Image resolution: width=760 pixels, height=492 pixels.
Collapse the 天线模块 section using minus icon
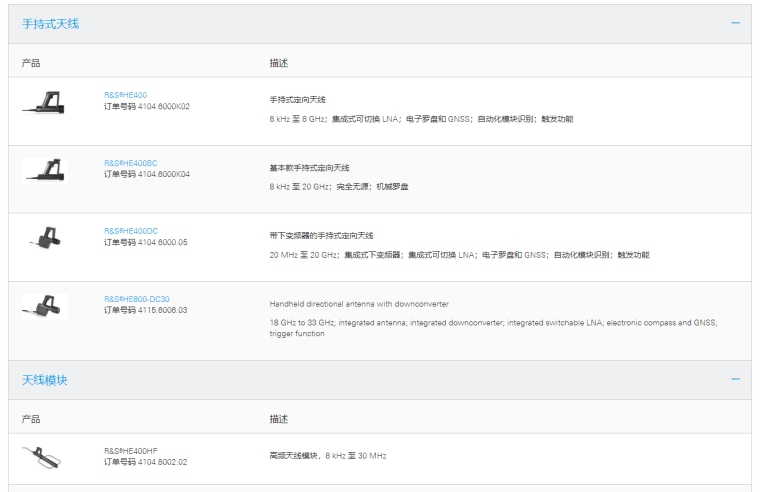[x=736, y=380]
